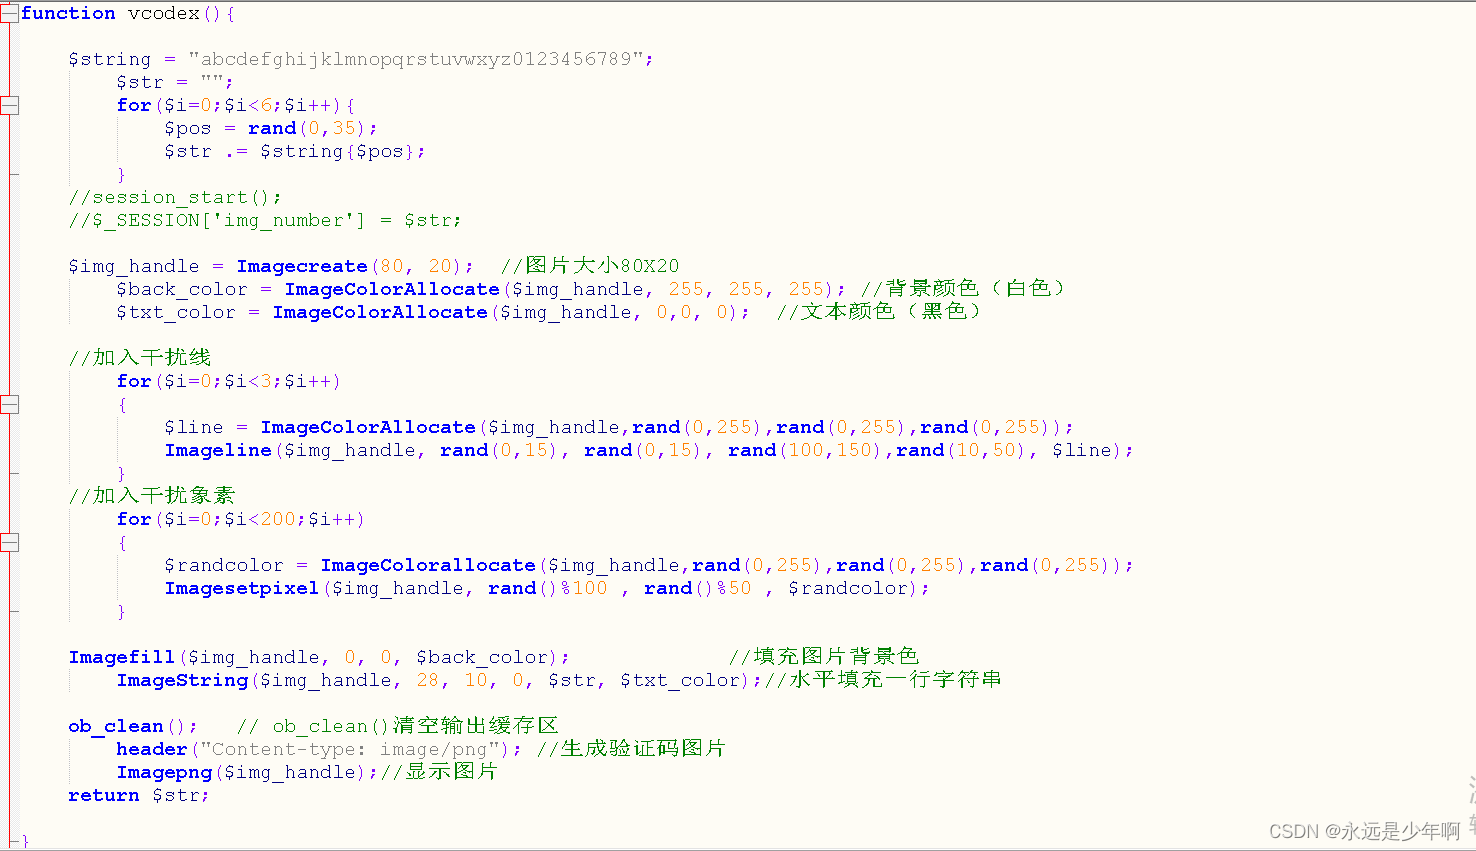Viewport: 1476px width, 851px height.
Task: Click the '$txt_color' variable assignment
Action: [x=176, y=312]
